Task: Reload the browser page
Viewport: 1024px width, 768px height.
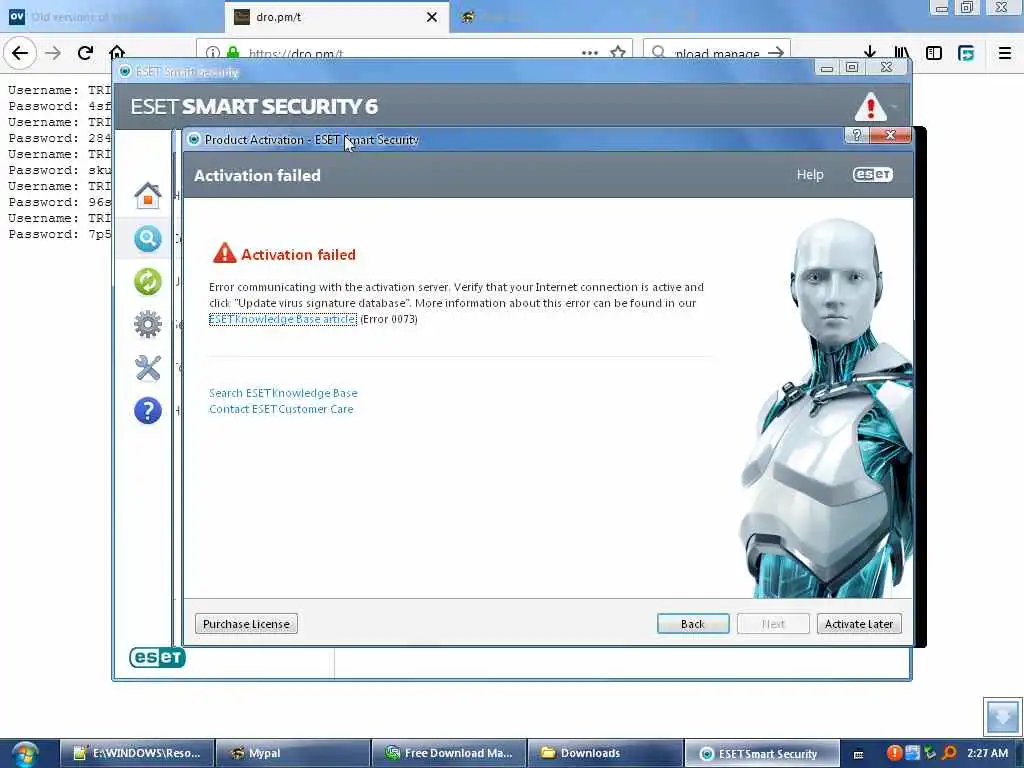Action: pos(85,53)
